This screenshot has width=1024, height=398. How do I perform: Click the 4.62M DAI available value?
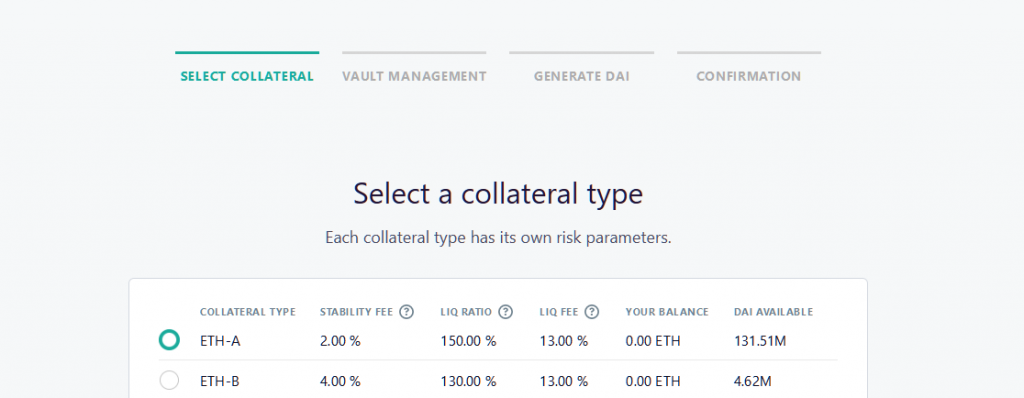coord(754,381)
